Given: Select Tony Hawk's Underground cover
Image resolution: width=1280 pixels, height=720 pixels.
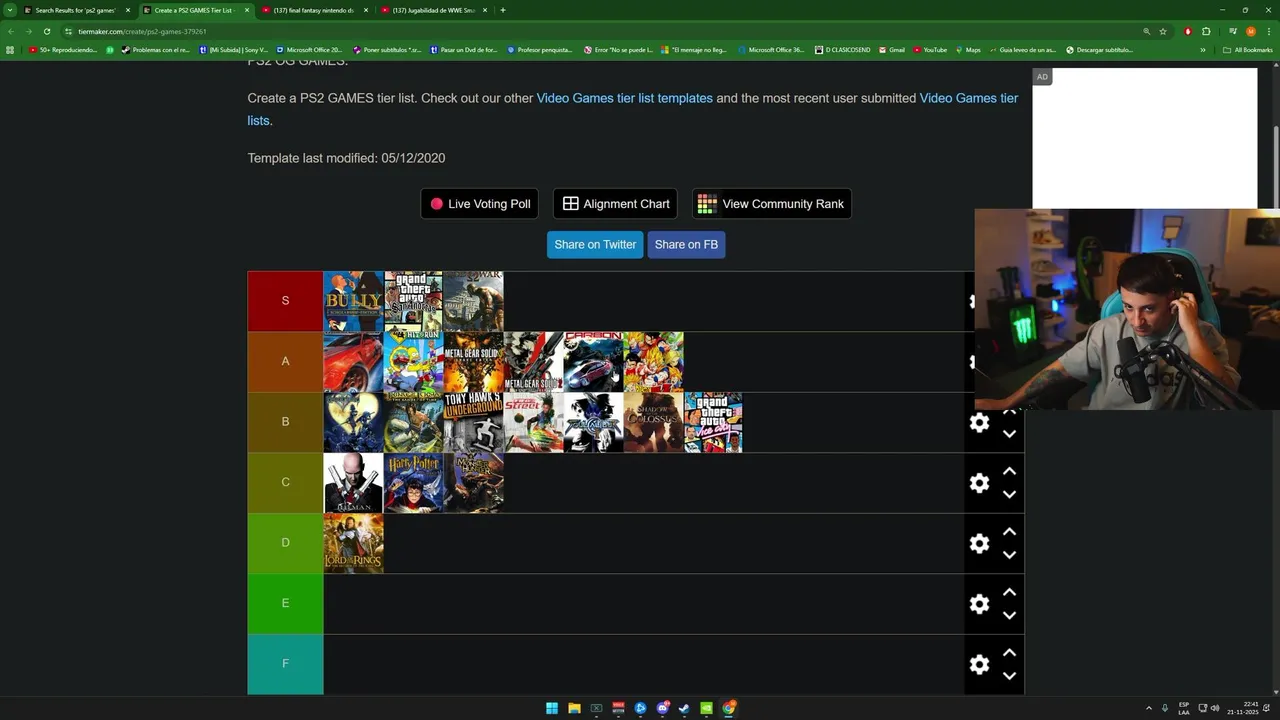Looking at the screenshot, I should click(473, 422).
